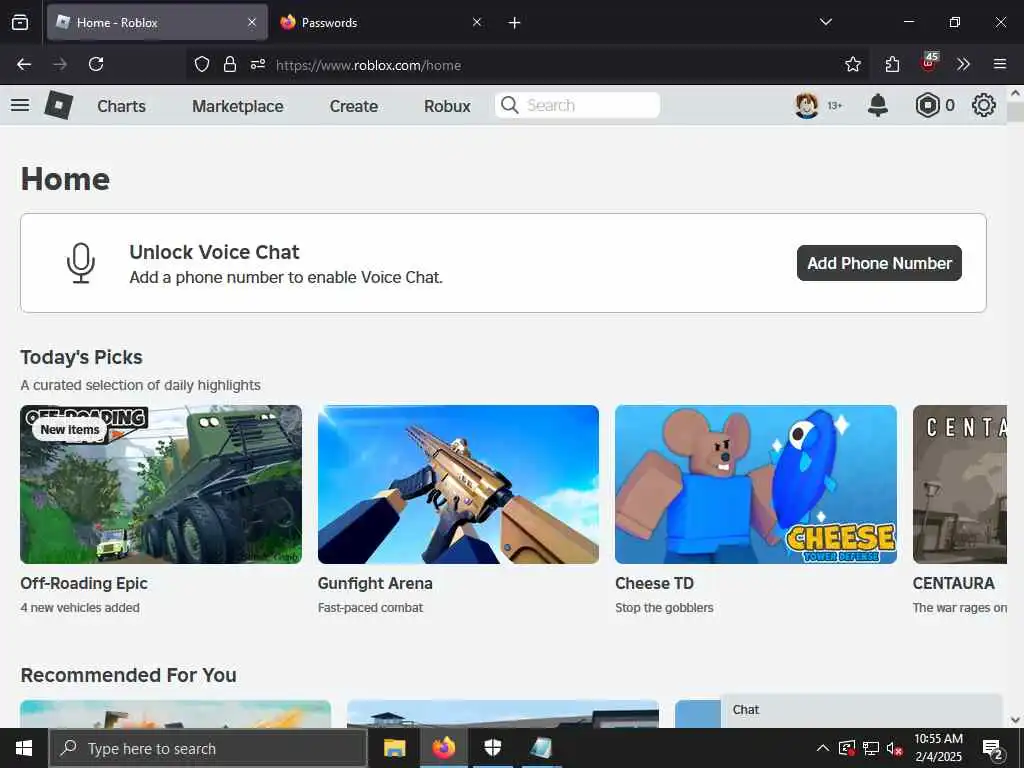Click the Gunfight Arena title

(375, 583)
